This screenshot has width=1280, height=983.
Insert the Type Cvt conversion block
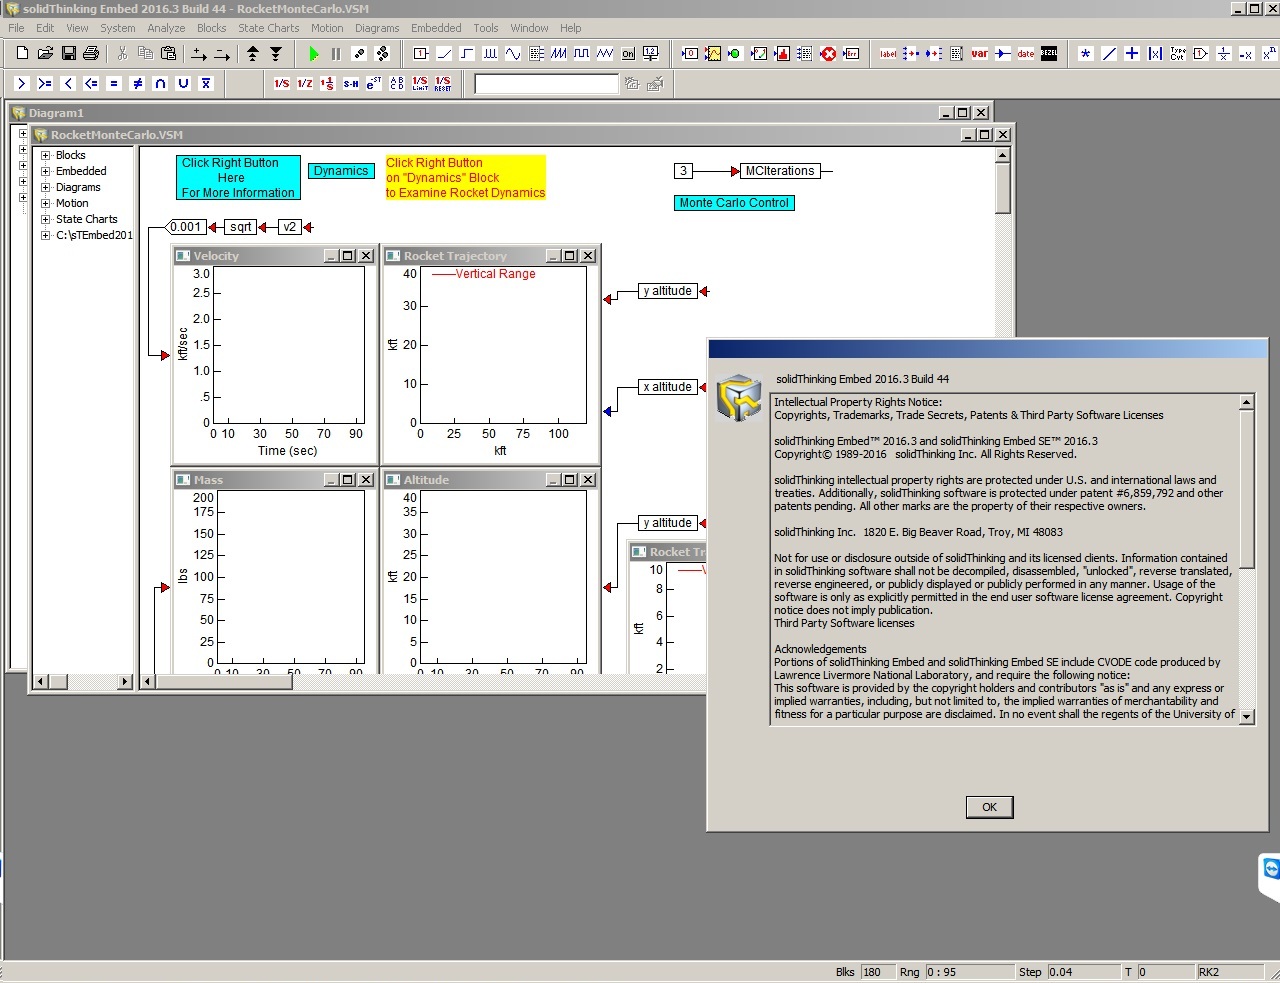point(1178,54)
